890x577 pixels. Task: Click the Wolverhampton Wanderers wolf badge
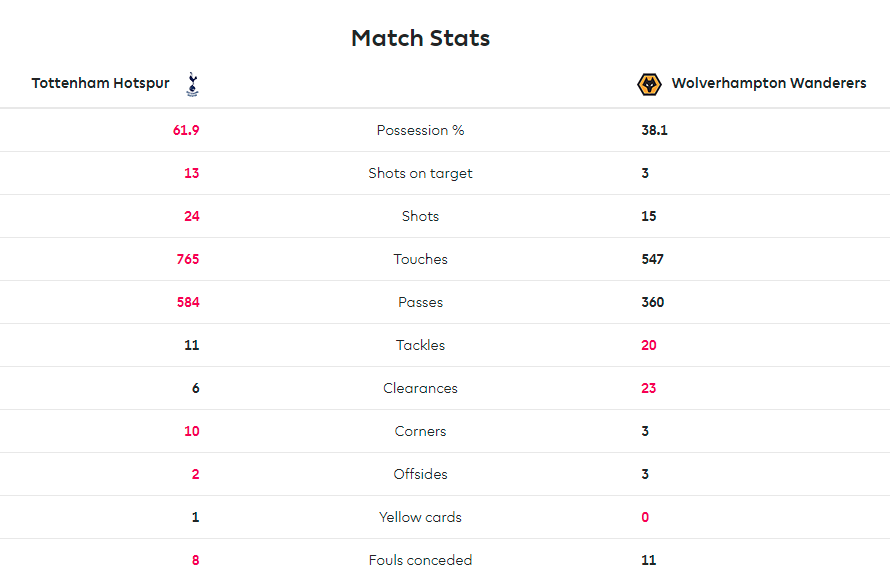649,85
